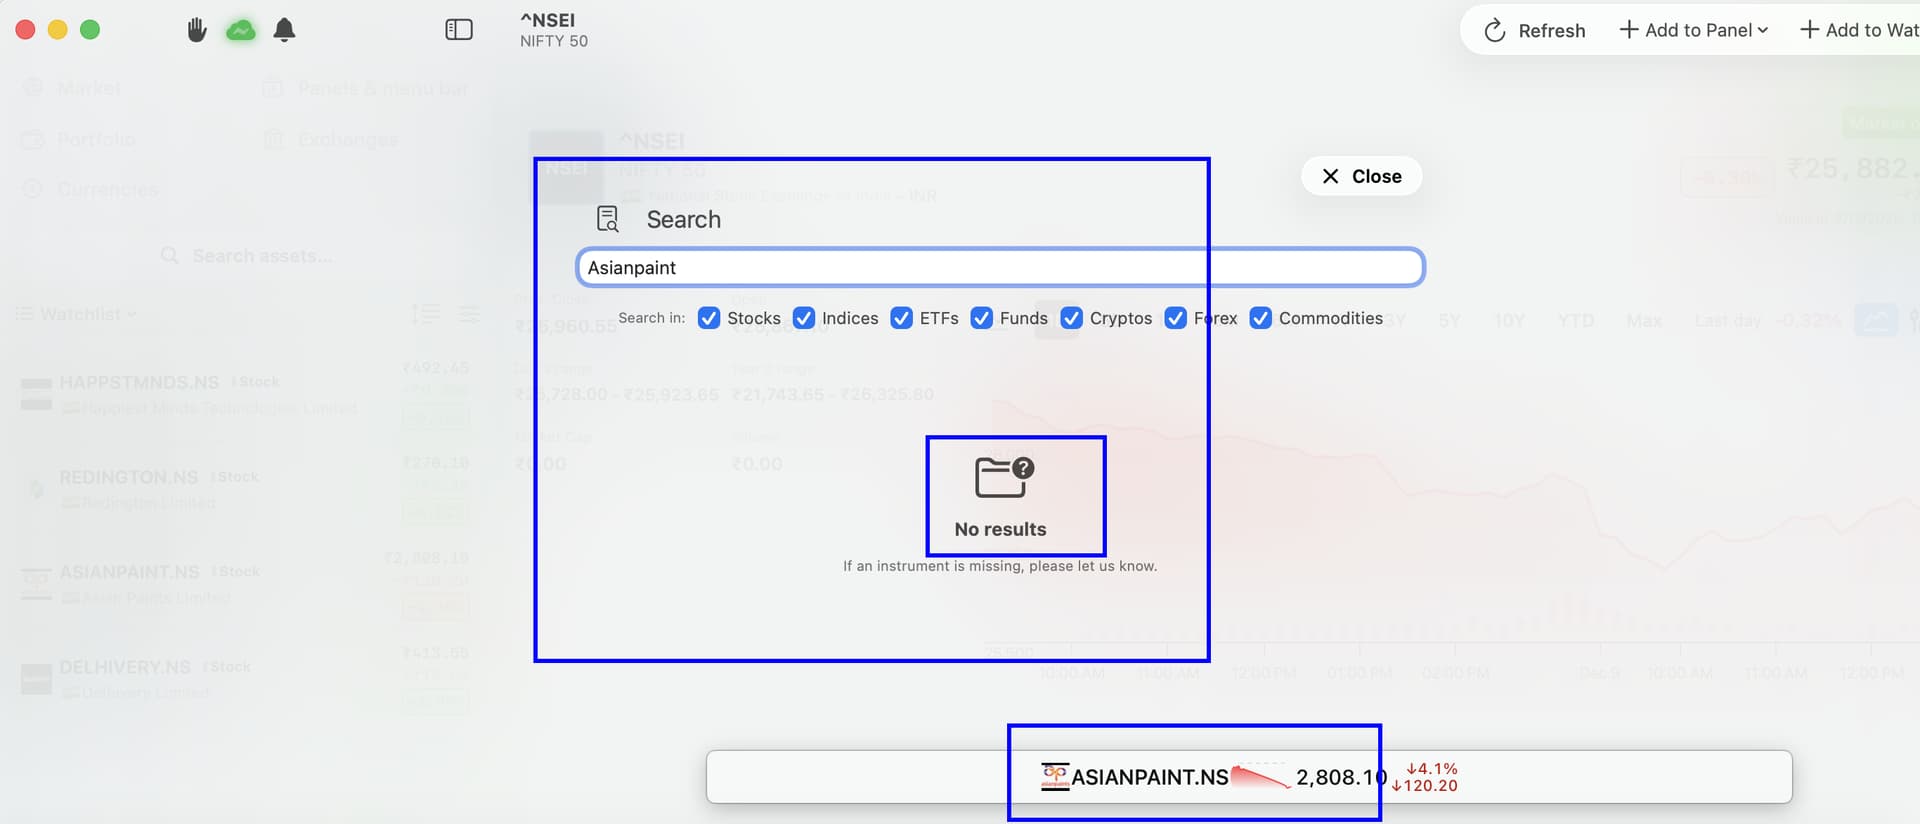
Task: Disable the Cryptos search filter
Action: click(1071, 318)
